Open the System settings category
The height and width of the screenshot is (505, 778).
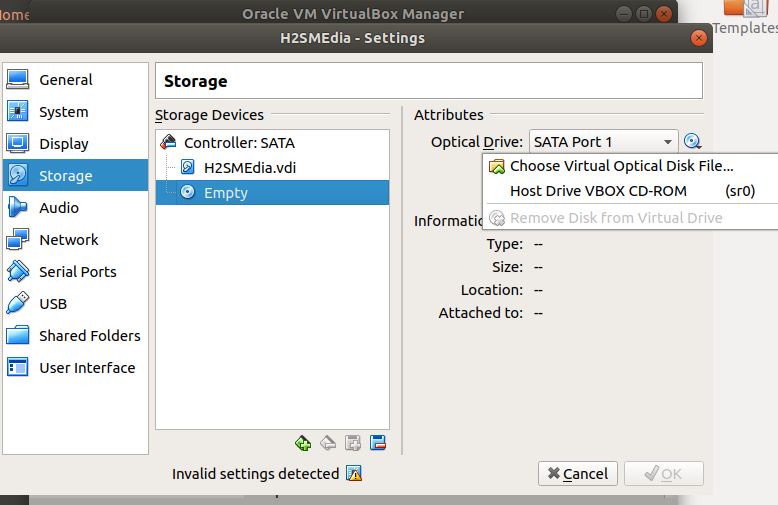coord(75,112)
